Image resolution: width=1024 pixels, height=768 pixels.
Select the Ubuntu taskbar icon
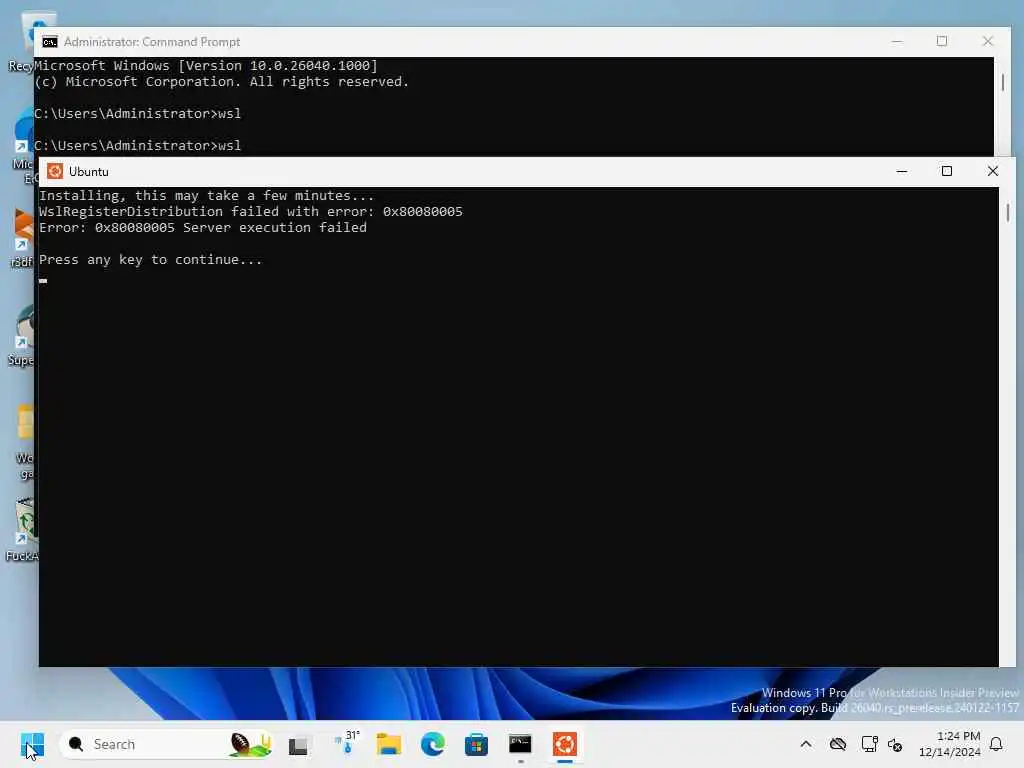pyautogui.click(x=565, y=744)
